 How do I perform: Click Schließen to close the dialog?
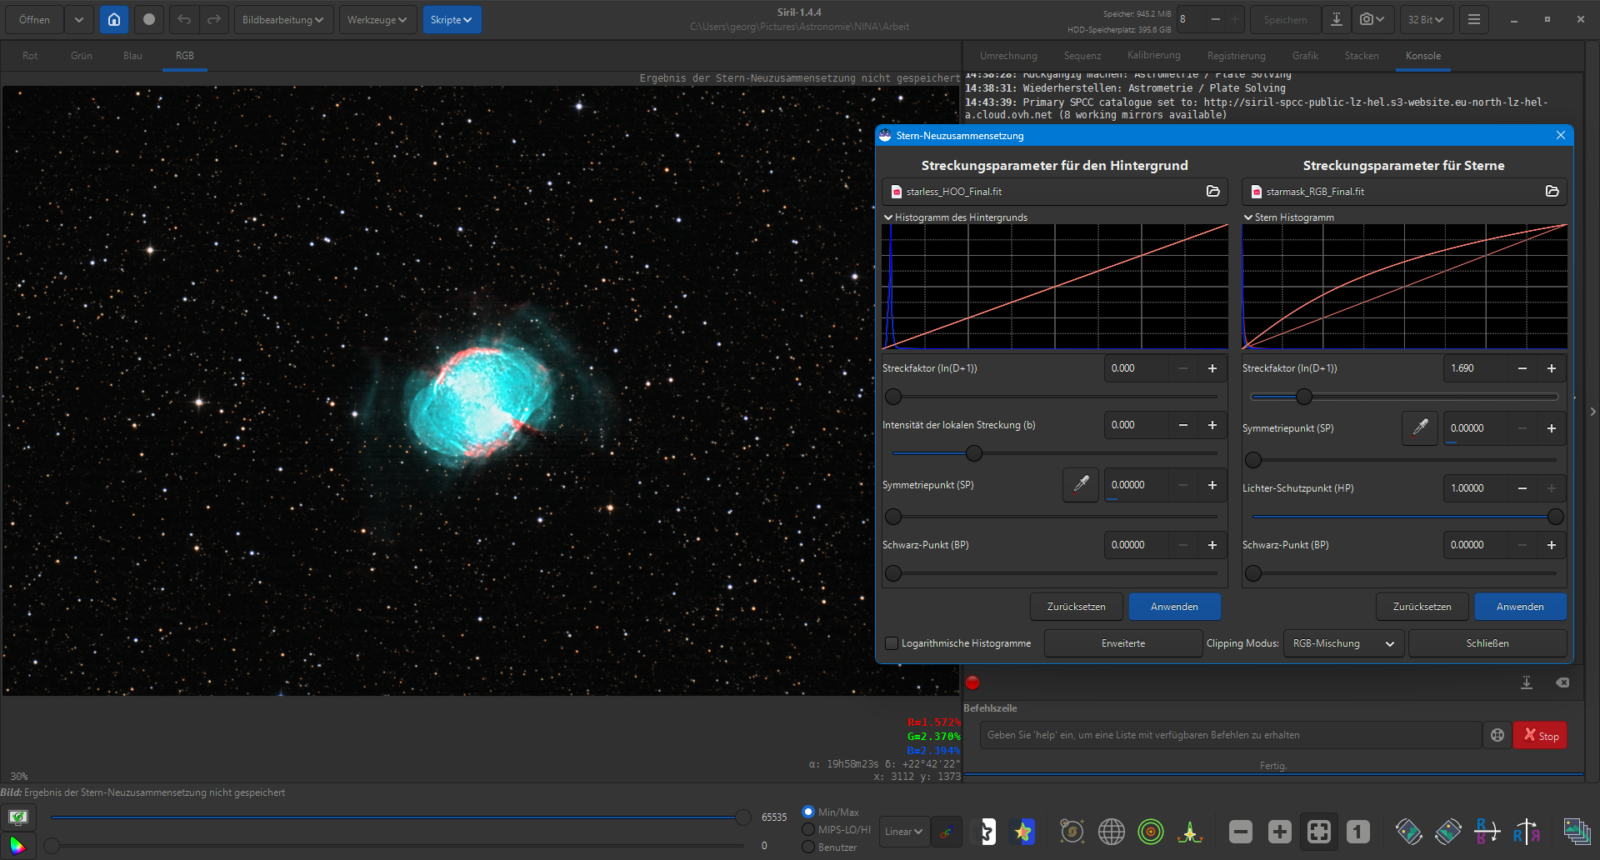point(1487,643)
